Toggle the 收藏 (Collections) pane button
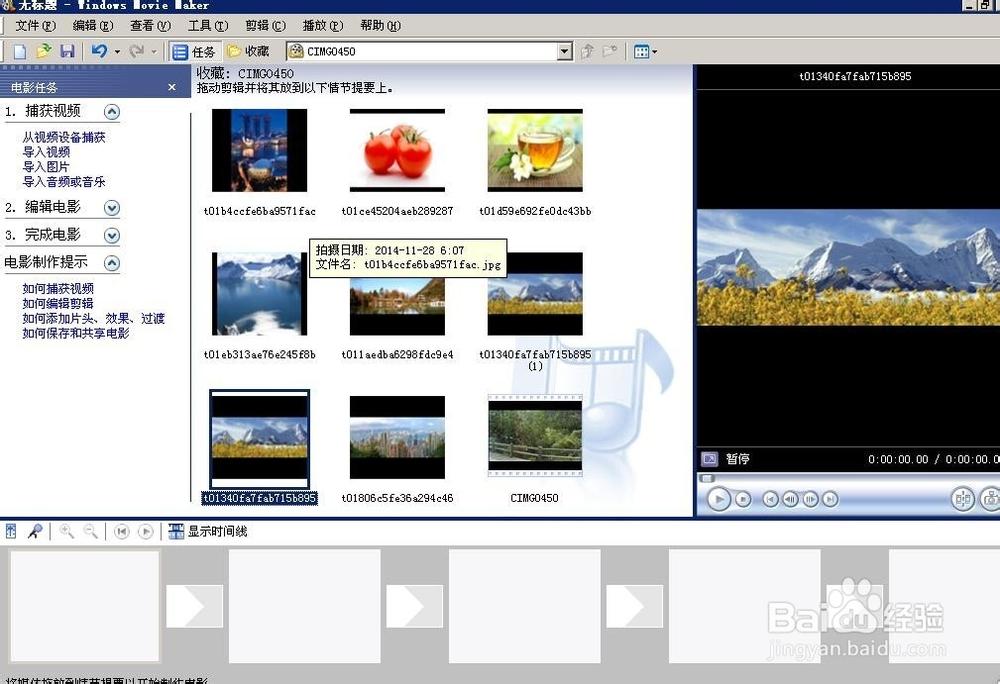Image resolution: width=1000 pixels, height=684 pixels. 250,50
